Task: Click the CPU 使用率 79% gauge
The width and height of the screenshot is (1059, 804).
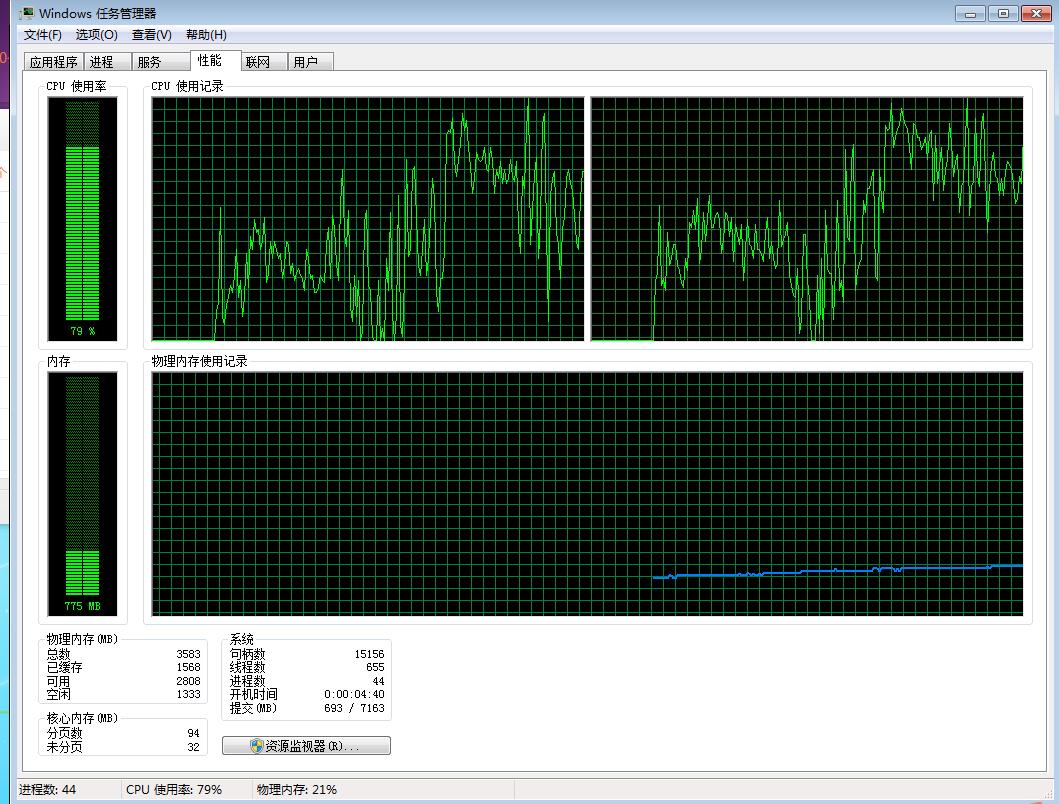Action: pos(82,219)
